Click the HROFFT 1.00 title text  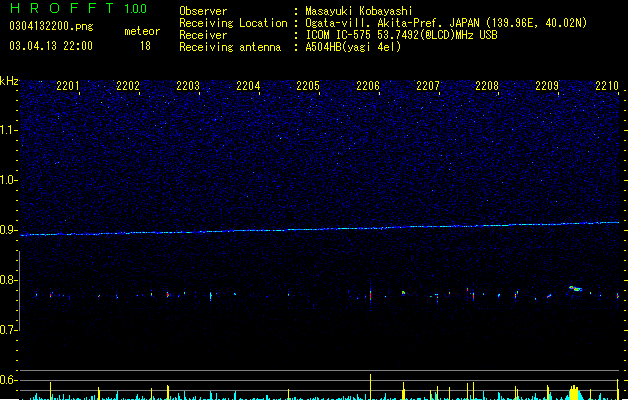(79, 8)
